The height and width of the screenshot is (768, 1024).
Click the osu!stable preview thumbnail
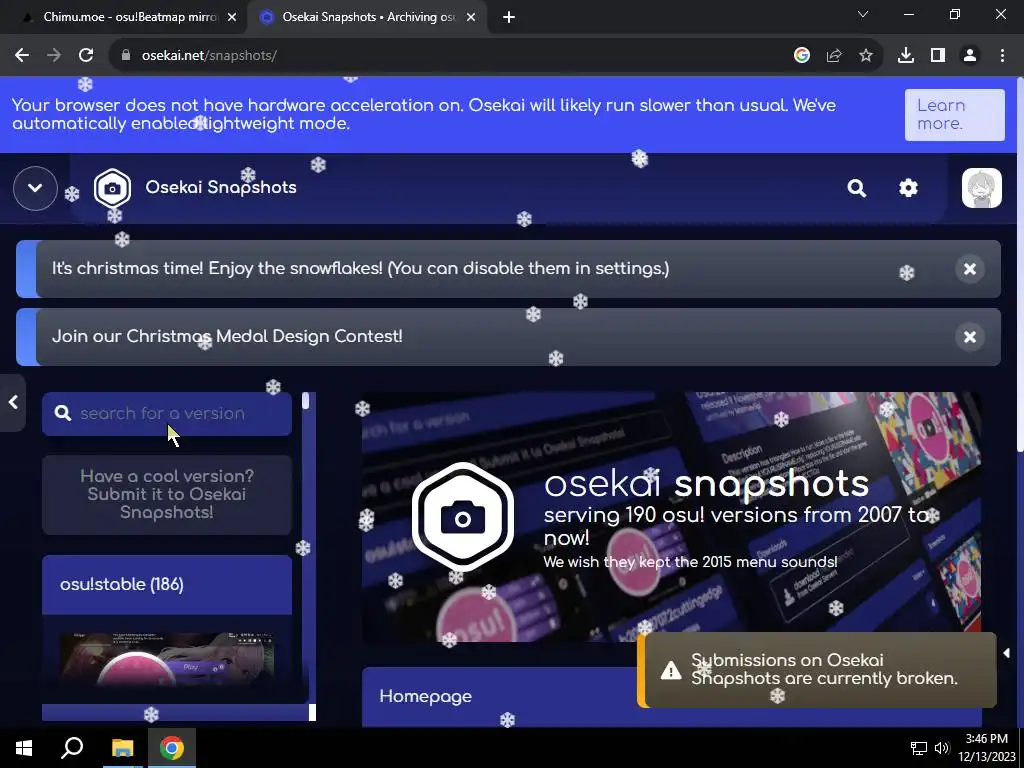167,658
